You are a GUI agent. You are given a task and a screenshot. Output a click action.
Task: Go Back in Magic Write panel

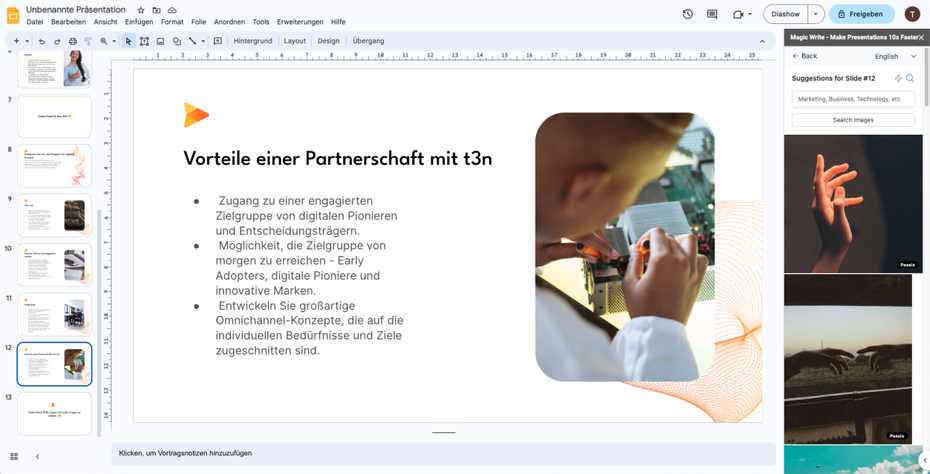coord(805,56)
